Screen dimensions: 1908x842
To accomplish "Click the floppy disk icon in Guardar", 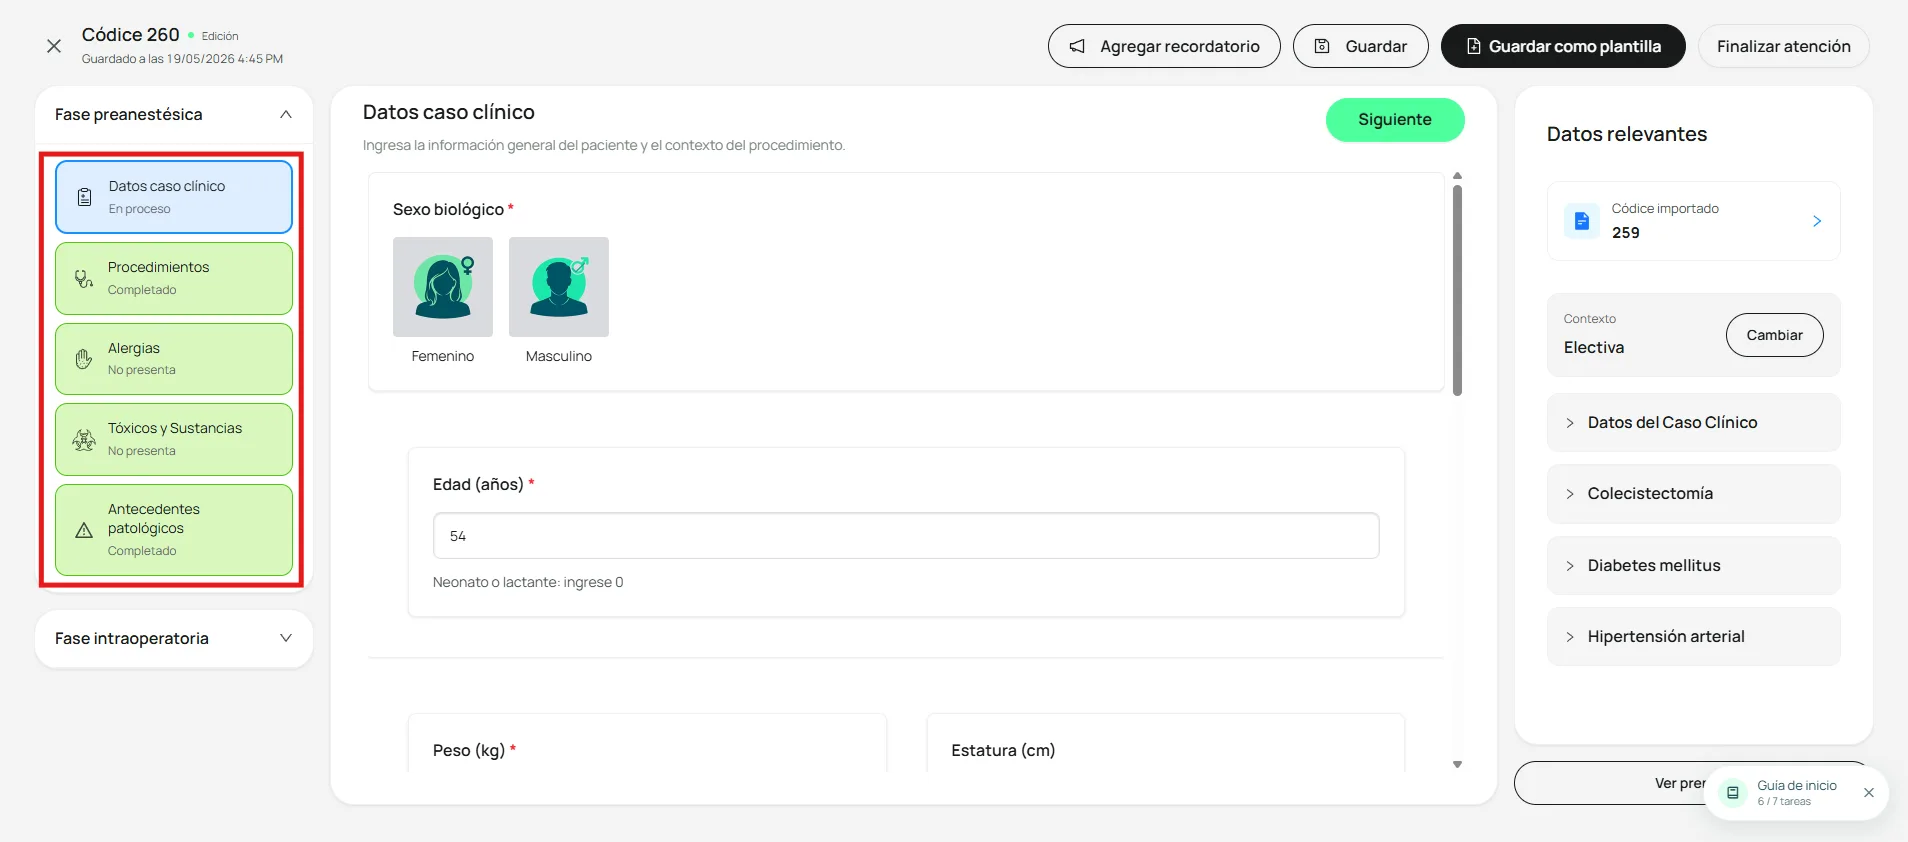I will tap(1322, 46).
